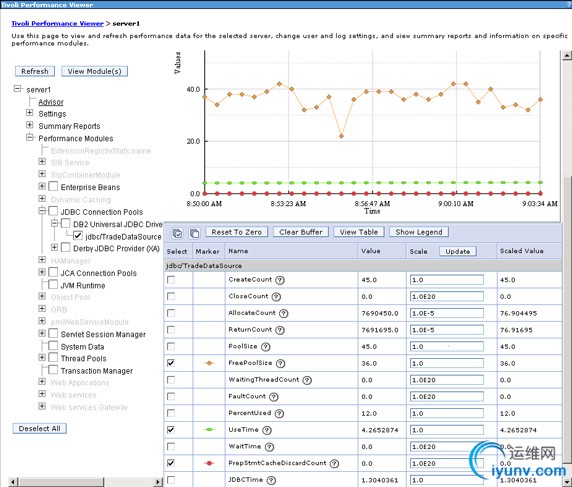The width and height of the screenshot is (572, 487).
Task: Uncheck jdbc/TradeDataSource in the tree
Action: [x=78, y=236]
